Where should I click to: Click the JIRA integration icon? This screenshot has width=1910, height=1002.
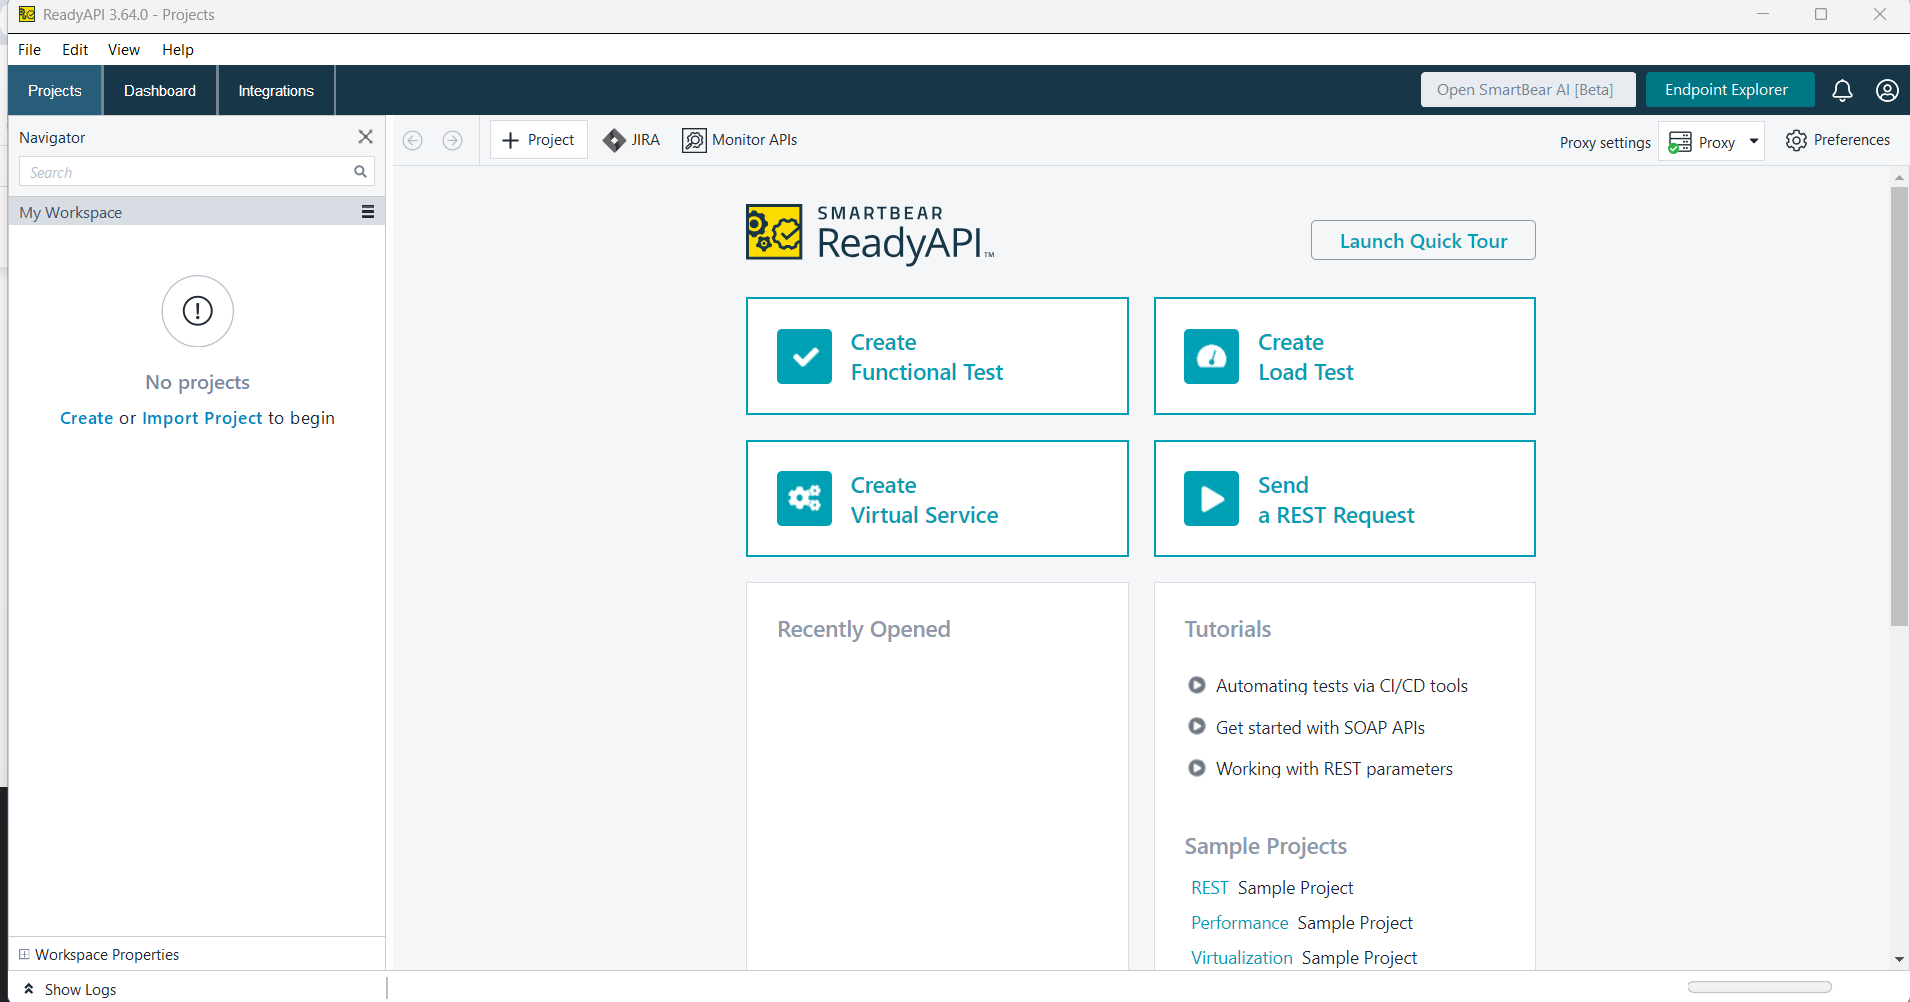point(614,140)
